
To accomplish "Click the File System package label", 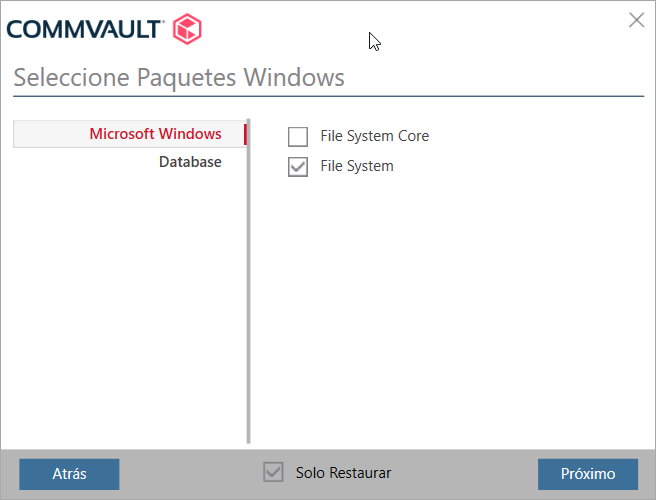I will (357, 166).
